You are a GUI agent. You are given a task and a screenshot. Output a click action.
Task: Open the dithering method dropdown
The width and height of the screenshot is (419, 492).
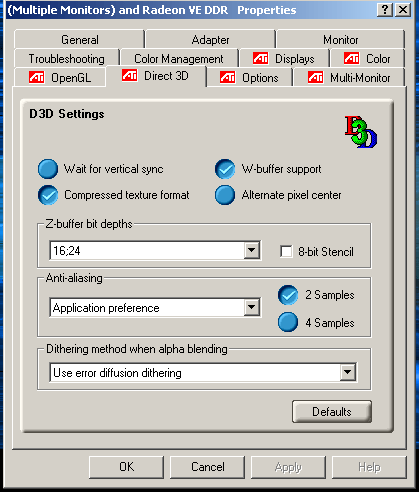click(x=348, y=372)
